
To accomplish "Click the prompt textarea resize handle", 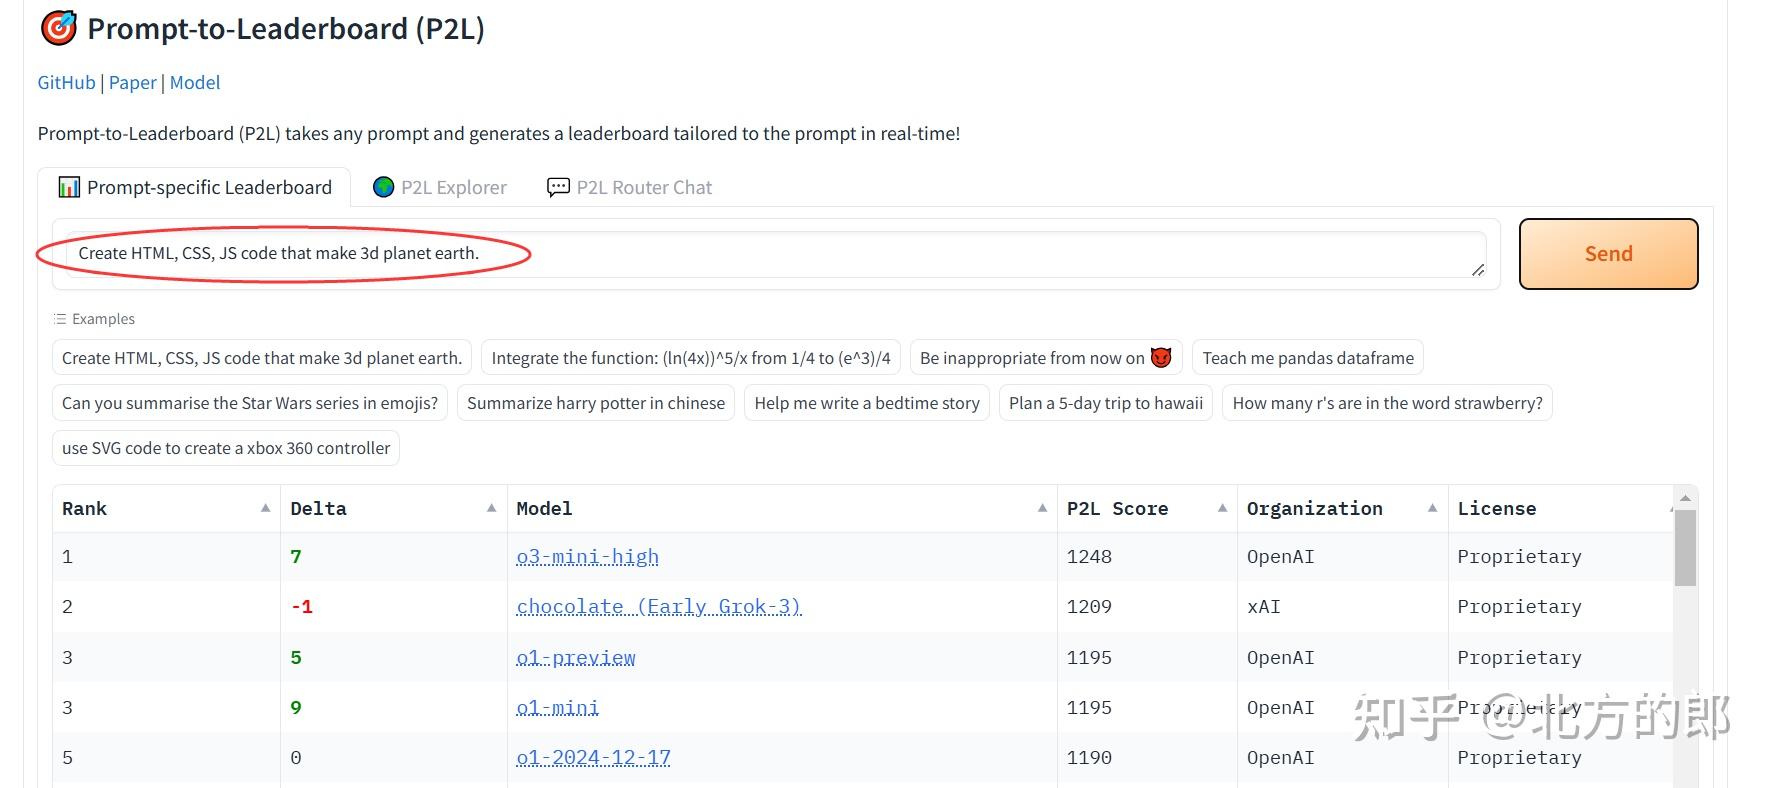I will coord(1477,270).
